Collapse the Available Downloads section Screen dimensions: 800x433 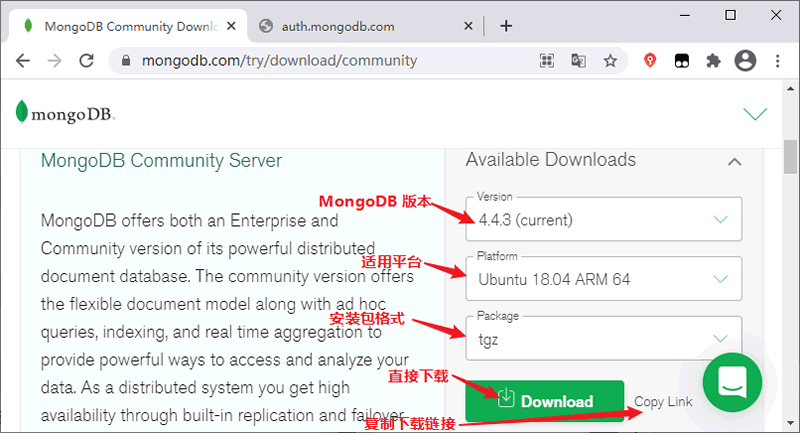click(x=734, y=162)
